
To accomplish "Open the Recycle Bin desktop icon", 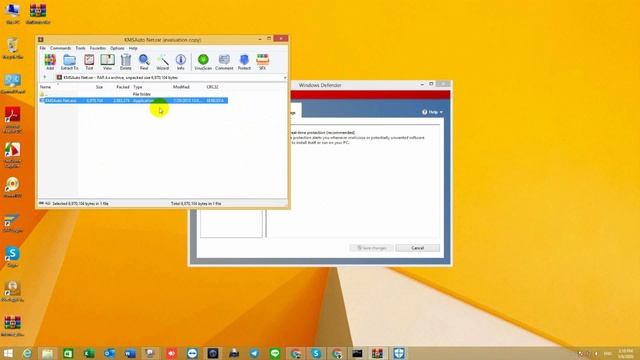I will (13, 49).
